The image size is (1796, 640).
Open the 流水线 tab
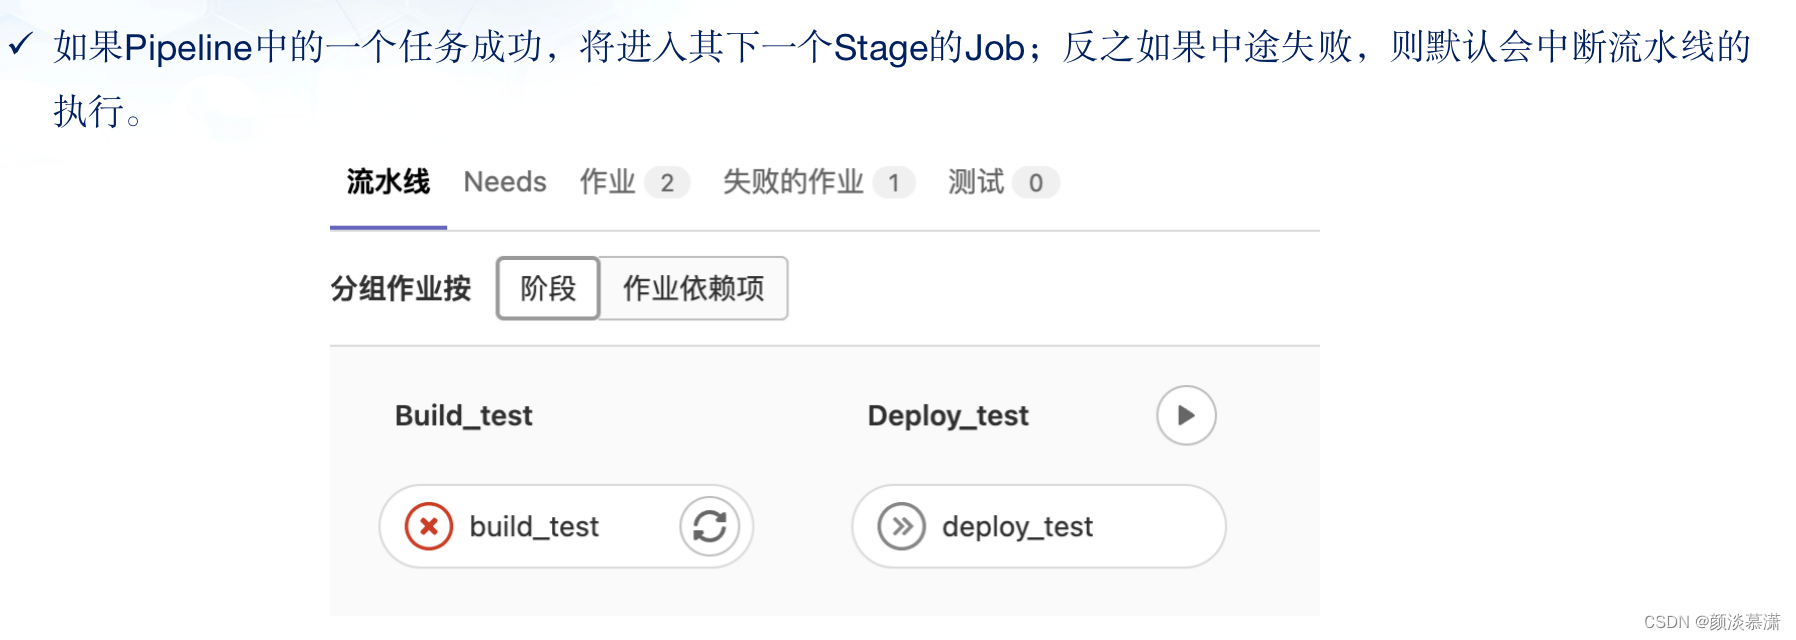(x=387, y=182)
